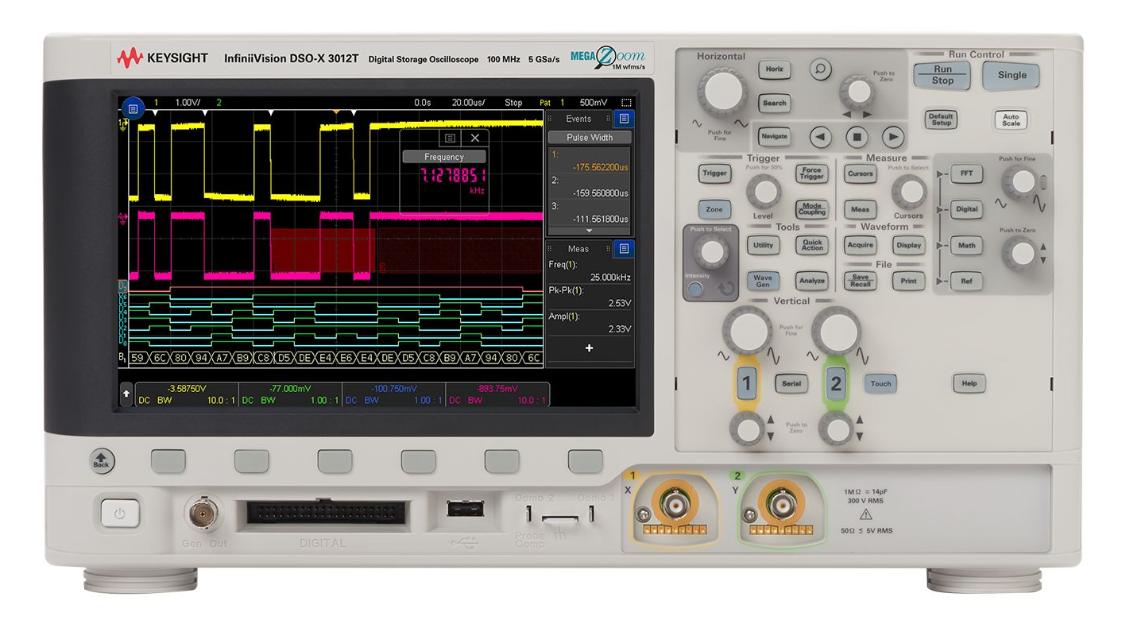Toggle the FFT button
The image size is (1143, 644).
[x=967, y=174]
